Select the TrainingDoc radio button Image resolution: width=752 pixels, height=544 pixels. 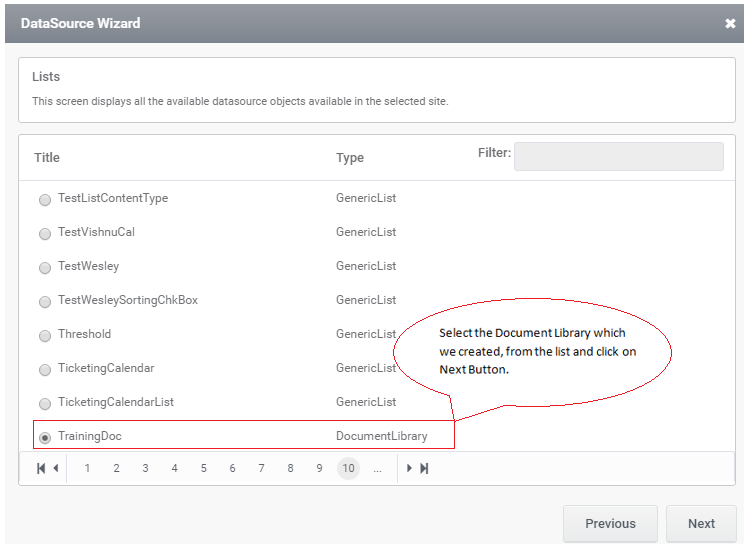(44, 437)
